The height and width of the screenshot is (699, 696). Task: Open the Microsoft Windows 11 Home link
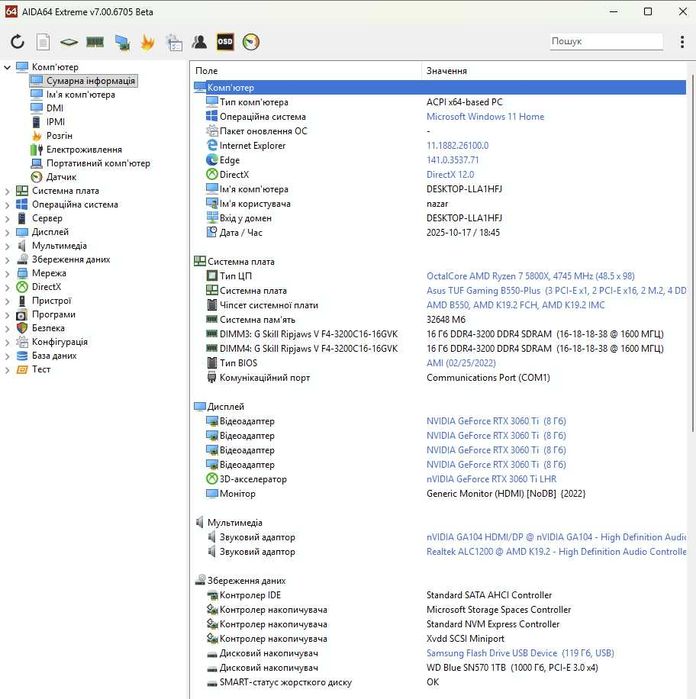coord(485,117)
